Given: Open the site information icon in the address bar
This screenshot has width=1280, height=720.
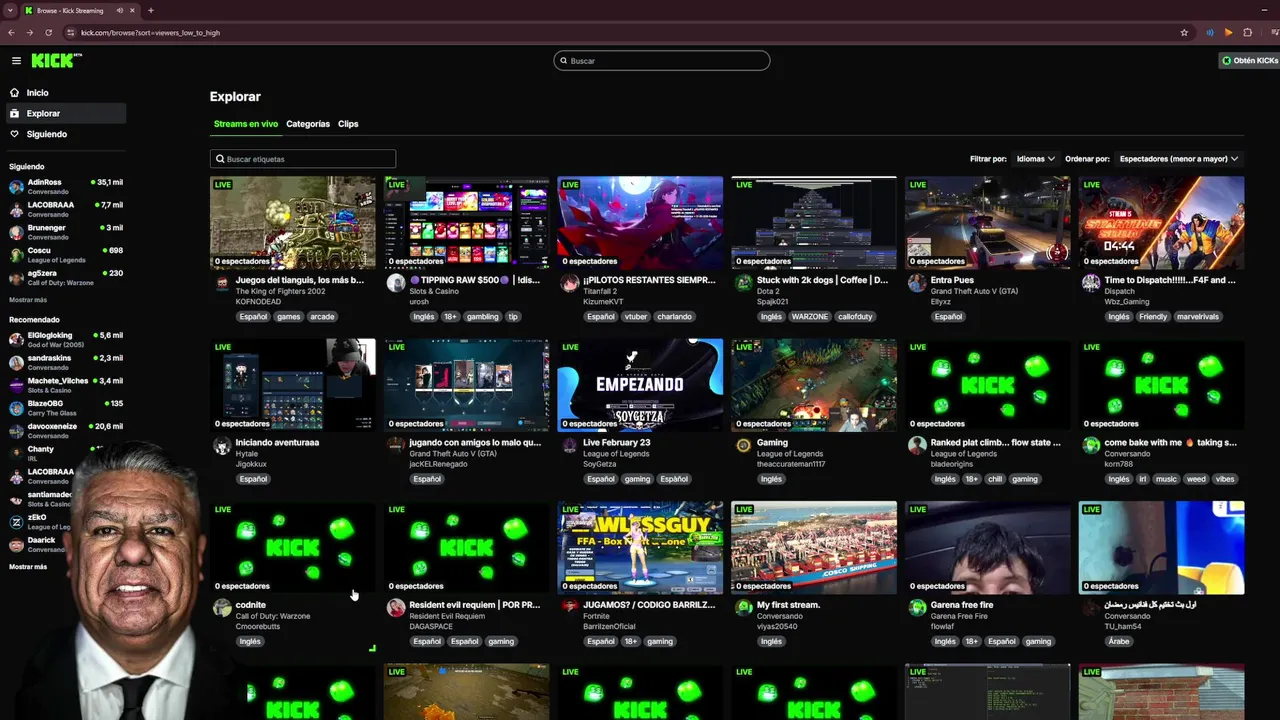Looking at the screenshot, I should (71, 33).
